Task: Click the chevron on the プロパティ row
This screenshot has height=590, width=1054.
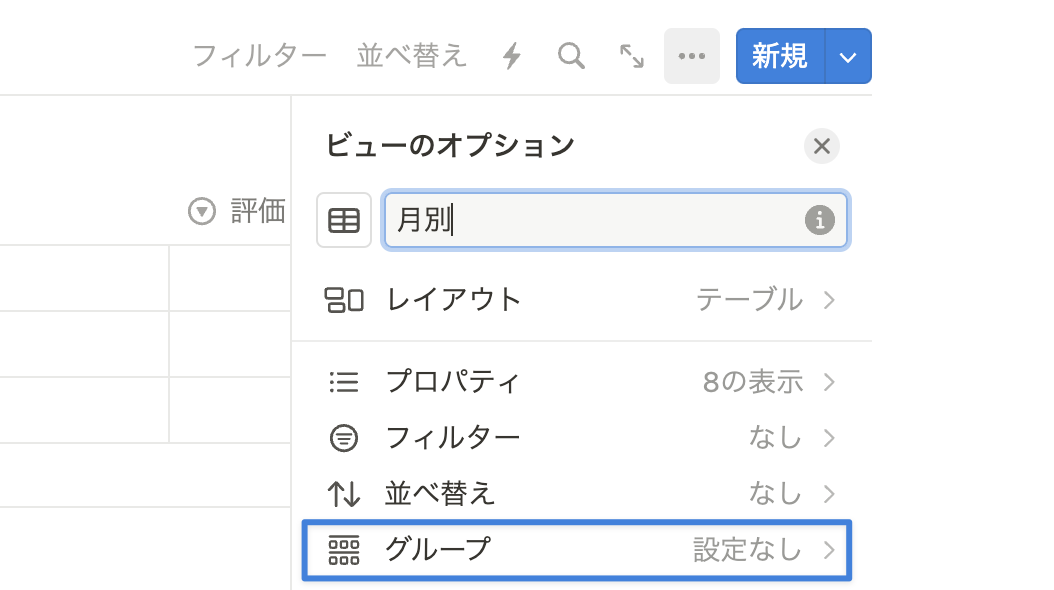Action: pyautogui.click(x=829, y=382)
